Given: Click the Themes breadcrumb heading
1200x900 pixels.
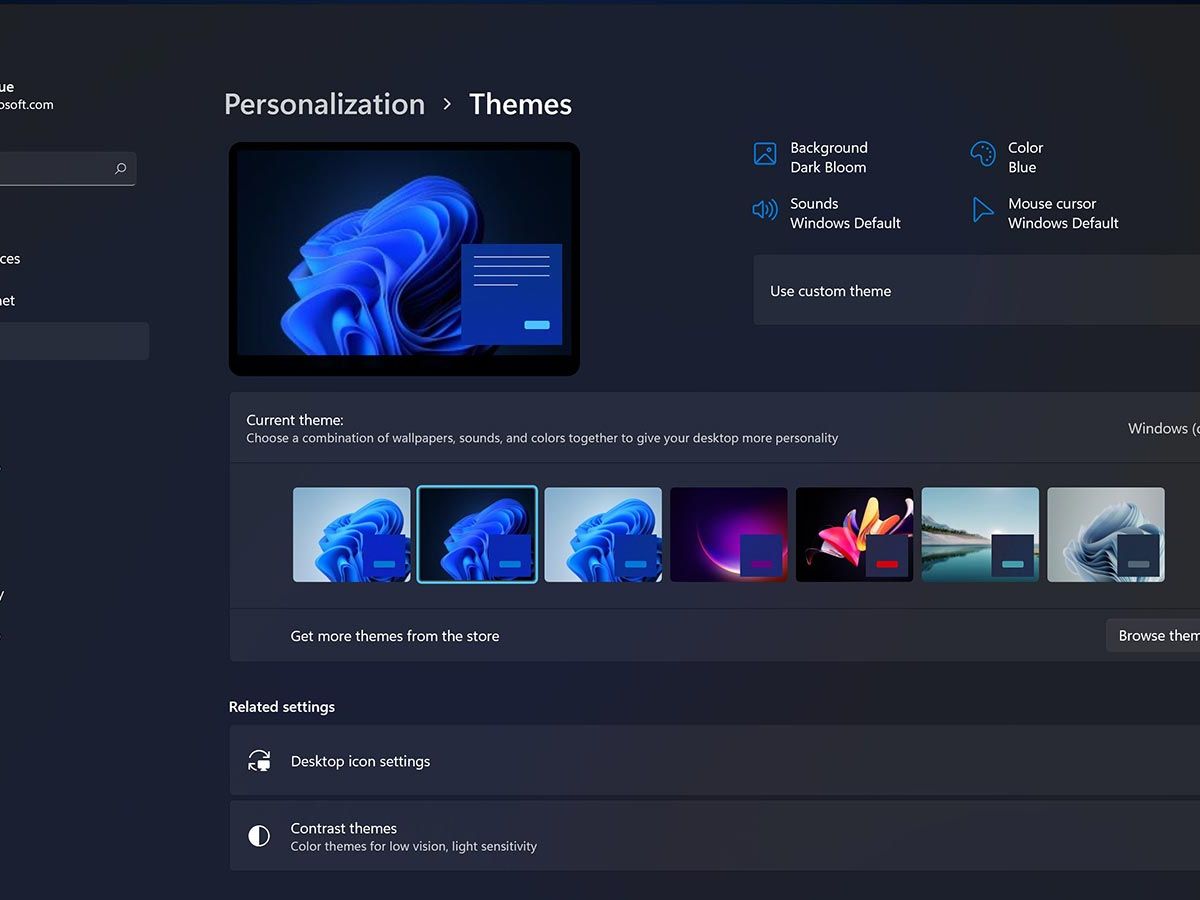Looking at the screenshot, I should coord(520,104).
